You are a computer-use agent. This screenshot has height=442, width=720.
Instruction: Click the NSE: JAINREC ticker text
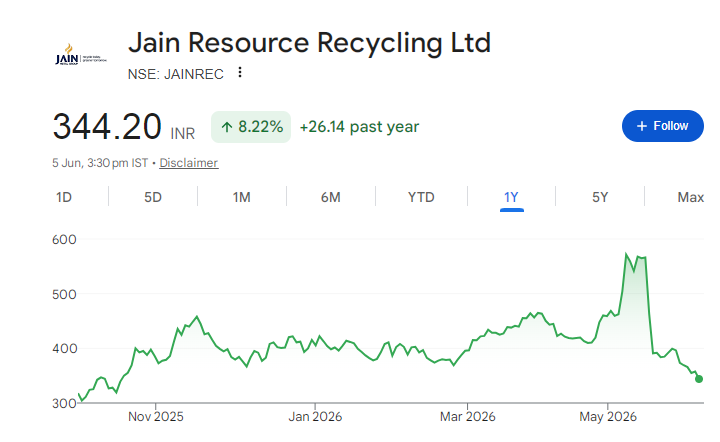pyautogui.click(x=175, y=74)
